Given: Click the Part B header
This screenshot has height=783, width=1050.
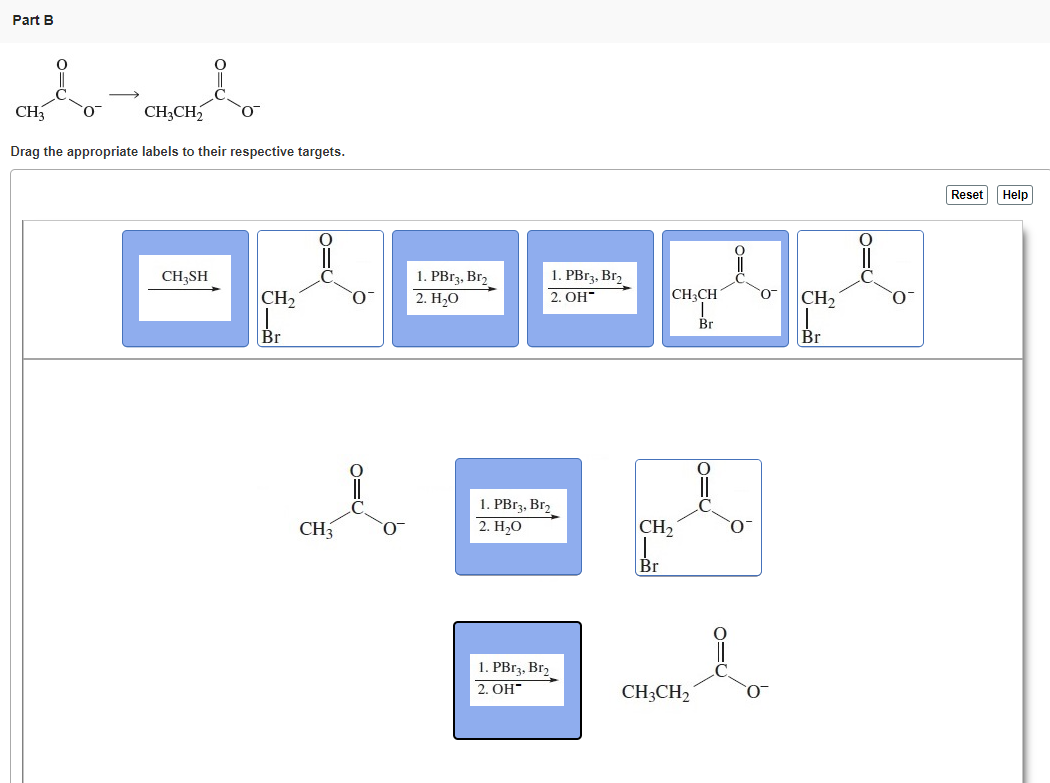Looking at the screenshot, I should click(x=33, y=19).
